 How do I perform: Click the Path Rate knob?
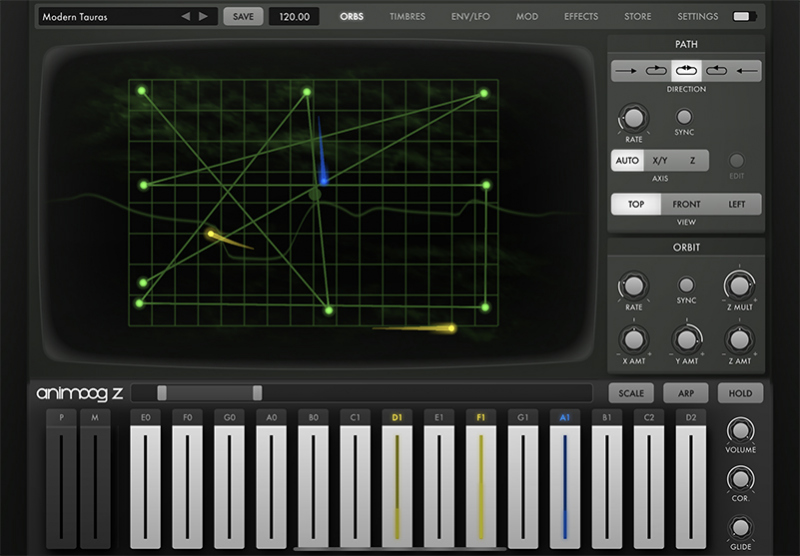(x=633, y=118)
